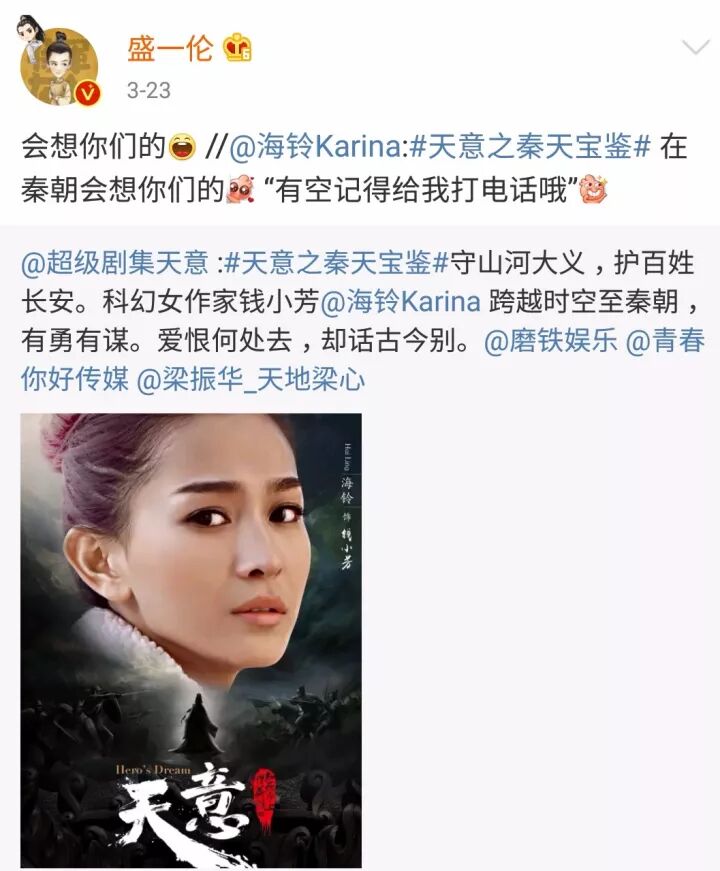Open @海铃Karina mention in original post

click(x=401, y=302)
